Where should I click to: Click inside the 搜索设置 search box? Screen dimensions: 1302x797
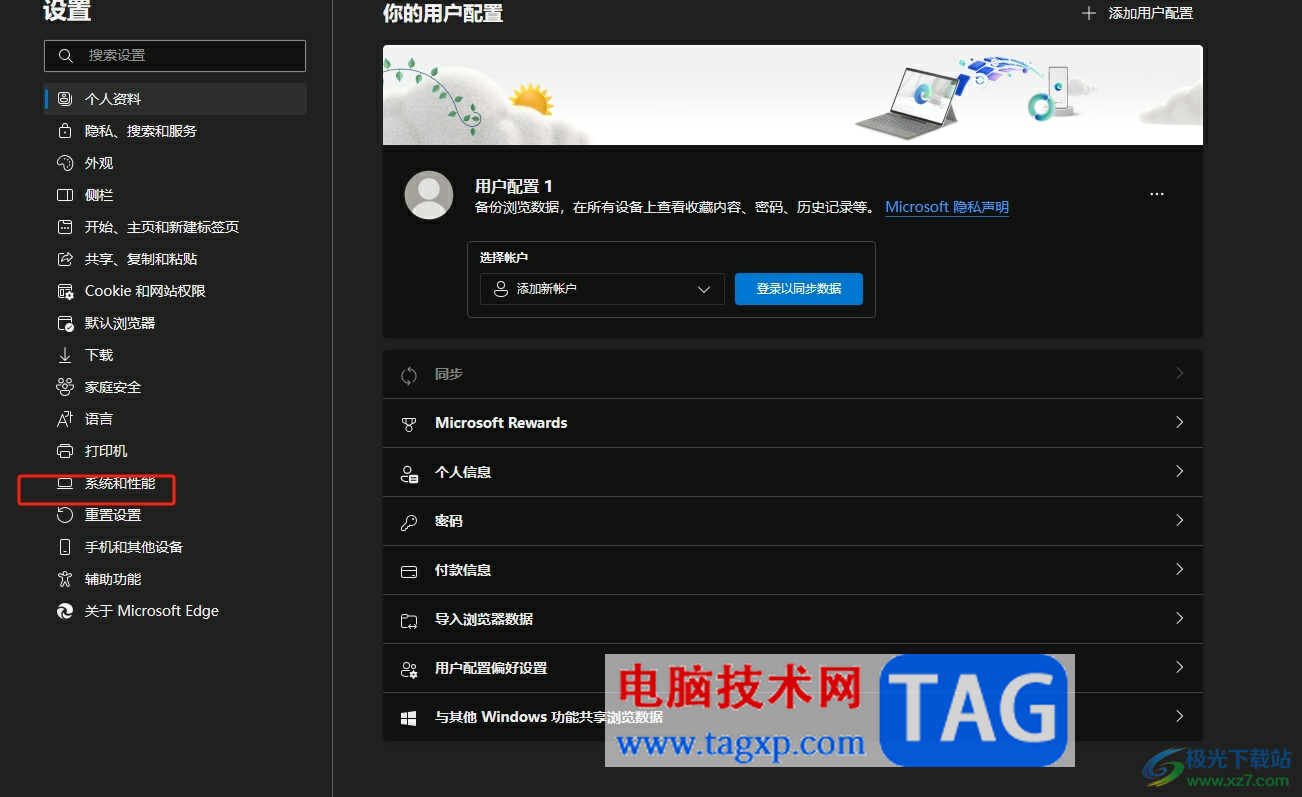tap(175, 56)
